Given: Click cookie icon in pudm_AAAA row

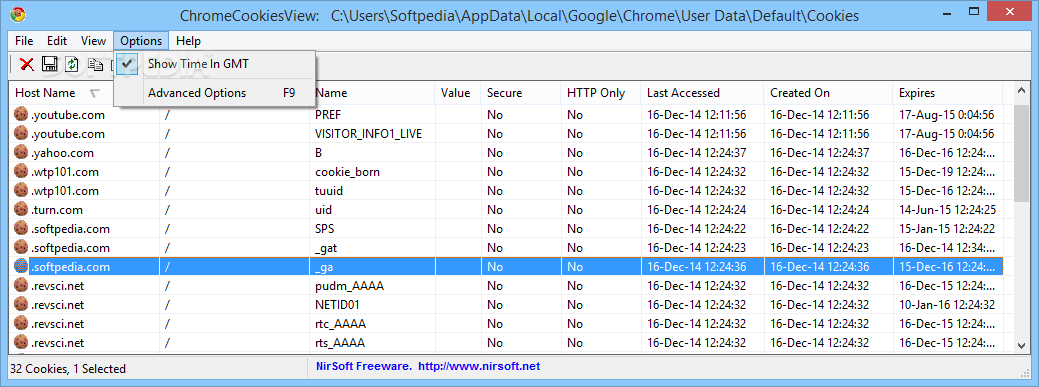Looking at the screenshot, I should click(22, 286).
